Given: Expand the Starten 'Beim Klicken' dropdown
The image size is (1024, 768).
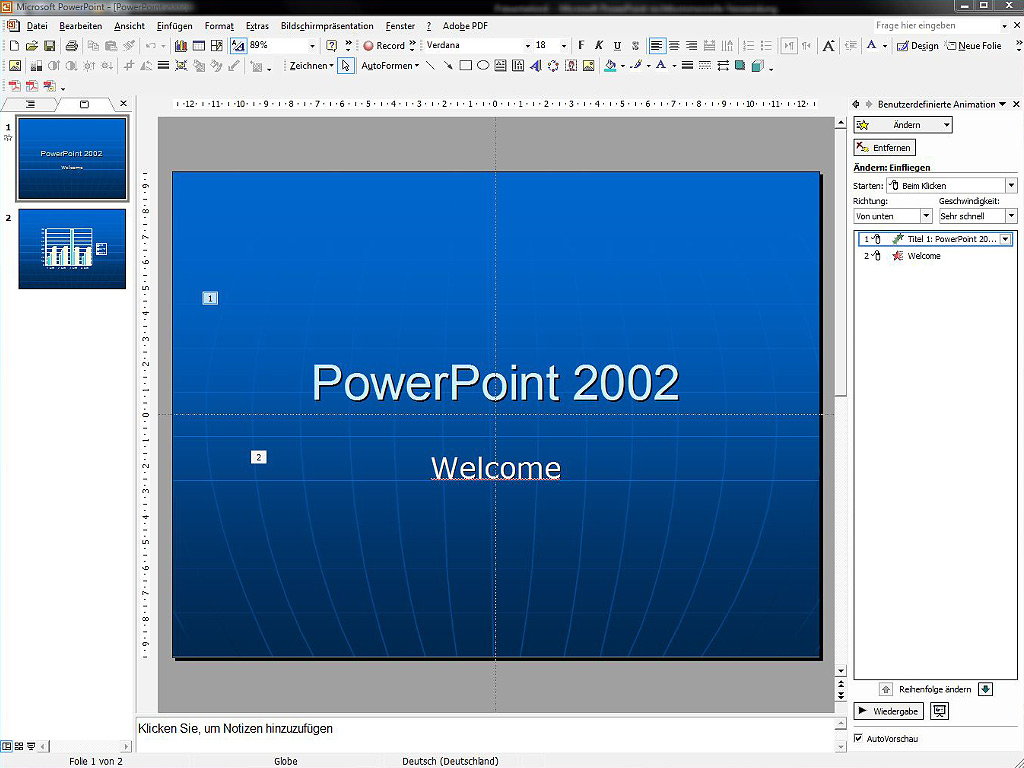Looking at the screenshot, I should pos(1011,185).
